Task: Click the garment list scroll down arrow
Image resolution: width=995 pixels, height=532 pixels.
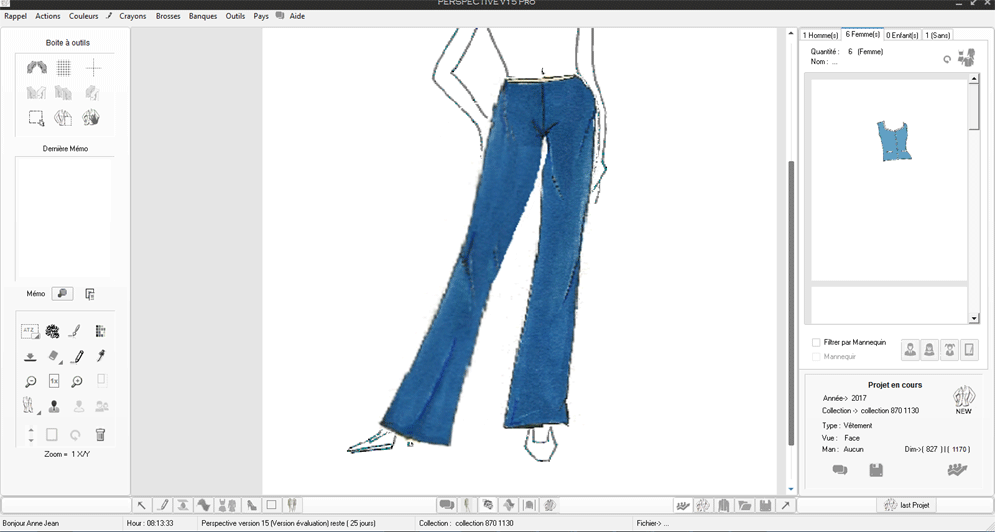Action: (x=974, y=318)
